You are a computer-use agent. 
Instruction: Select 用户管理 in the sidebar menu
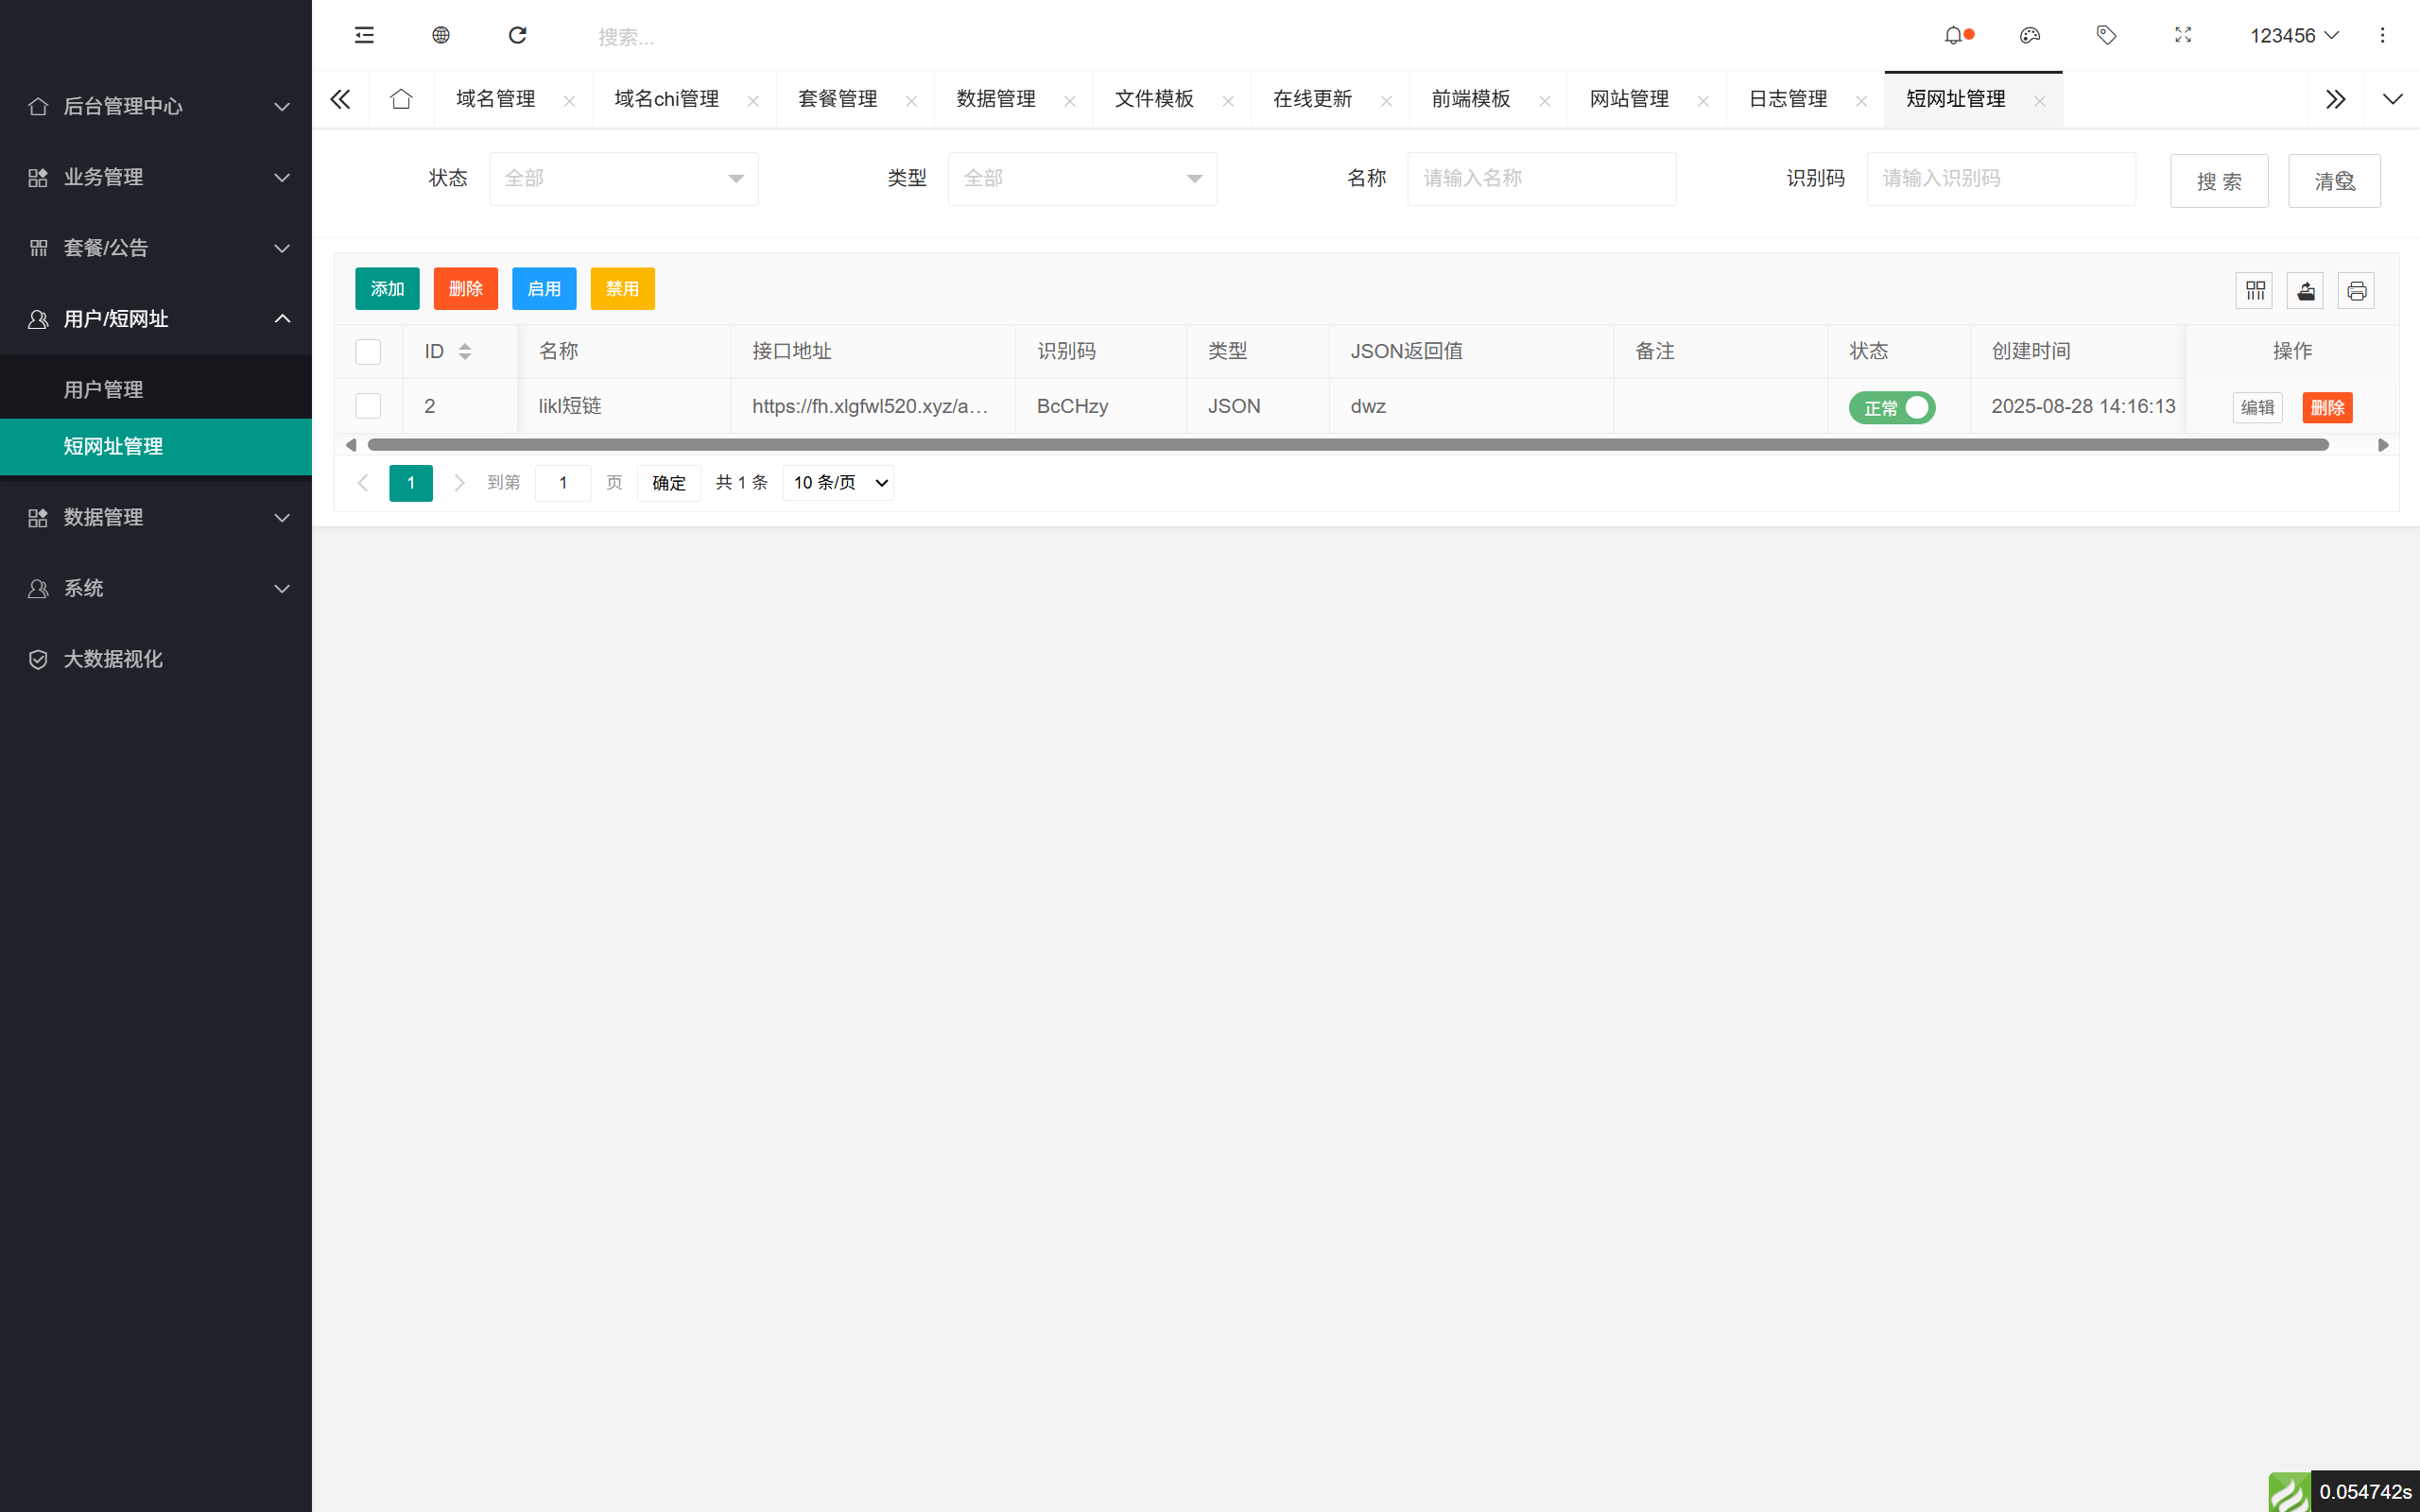click(103, 389)
